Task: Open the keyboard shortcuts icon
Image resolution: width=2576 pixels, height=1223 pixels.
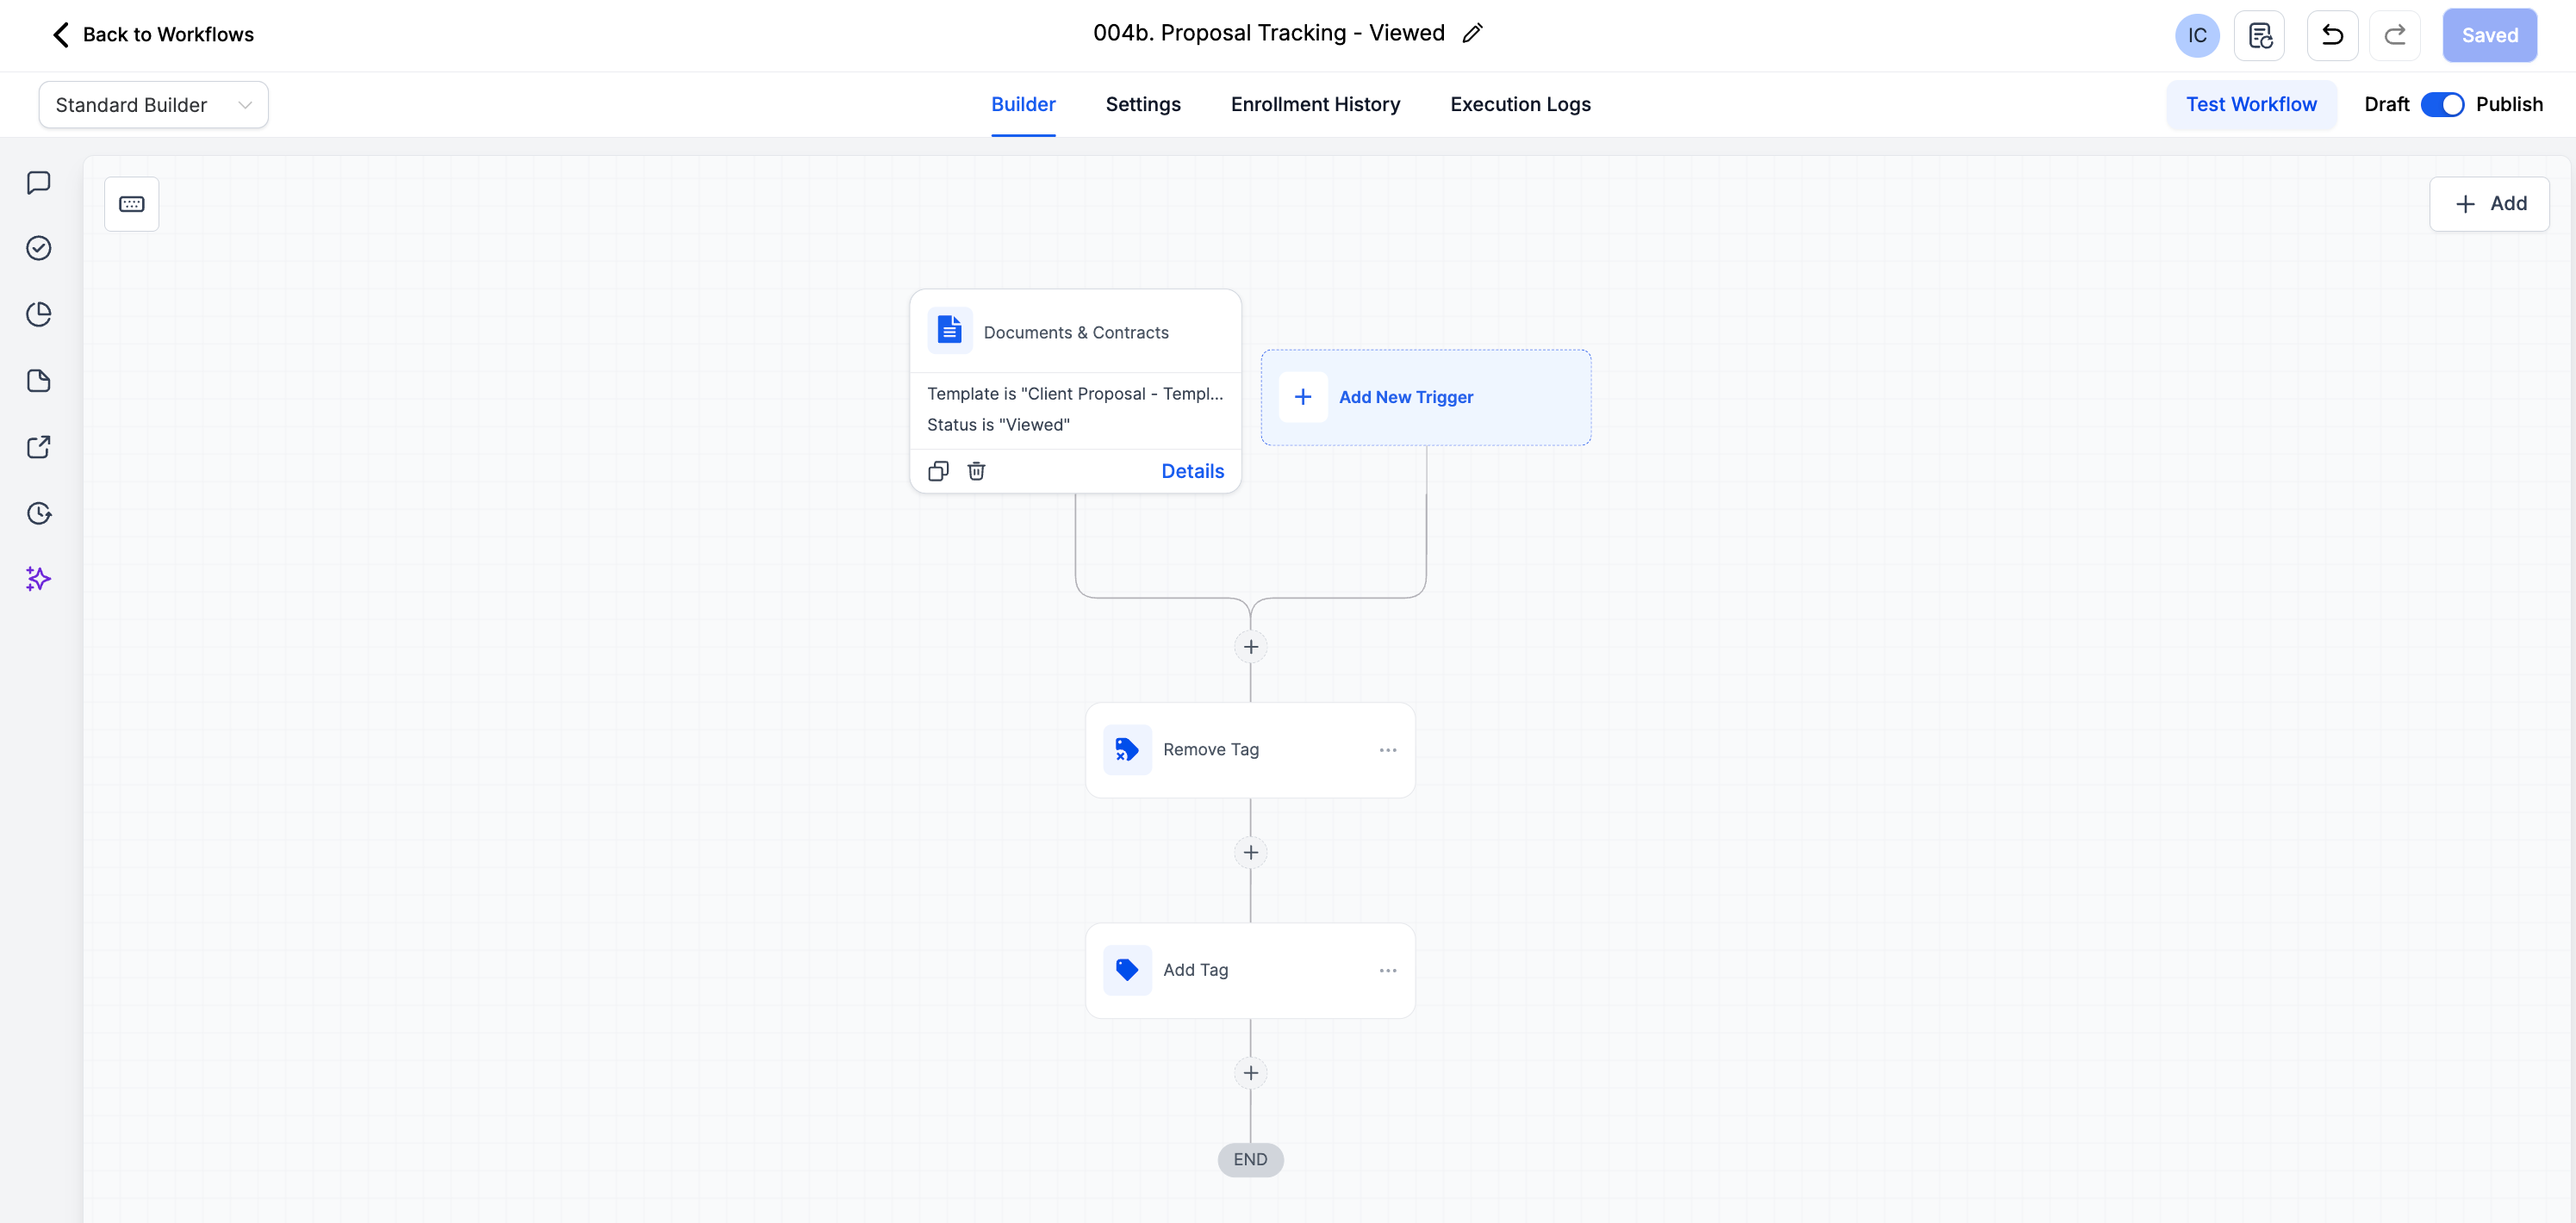Action: pyautogui.click(x=132, y=204)
